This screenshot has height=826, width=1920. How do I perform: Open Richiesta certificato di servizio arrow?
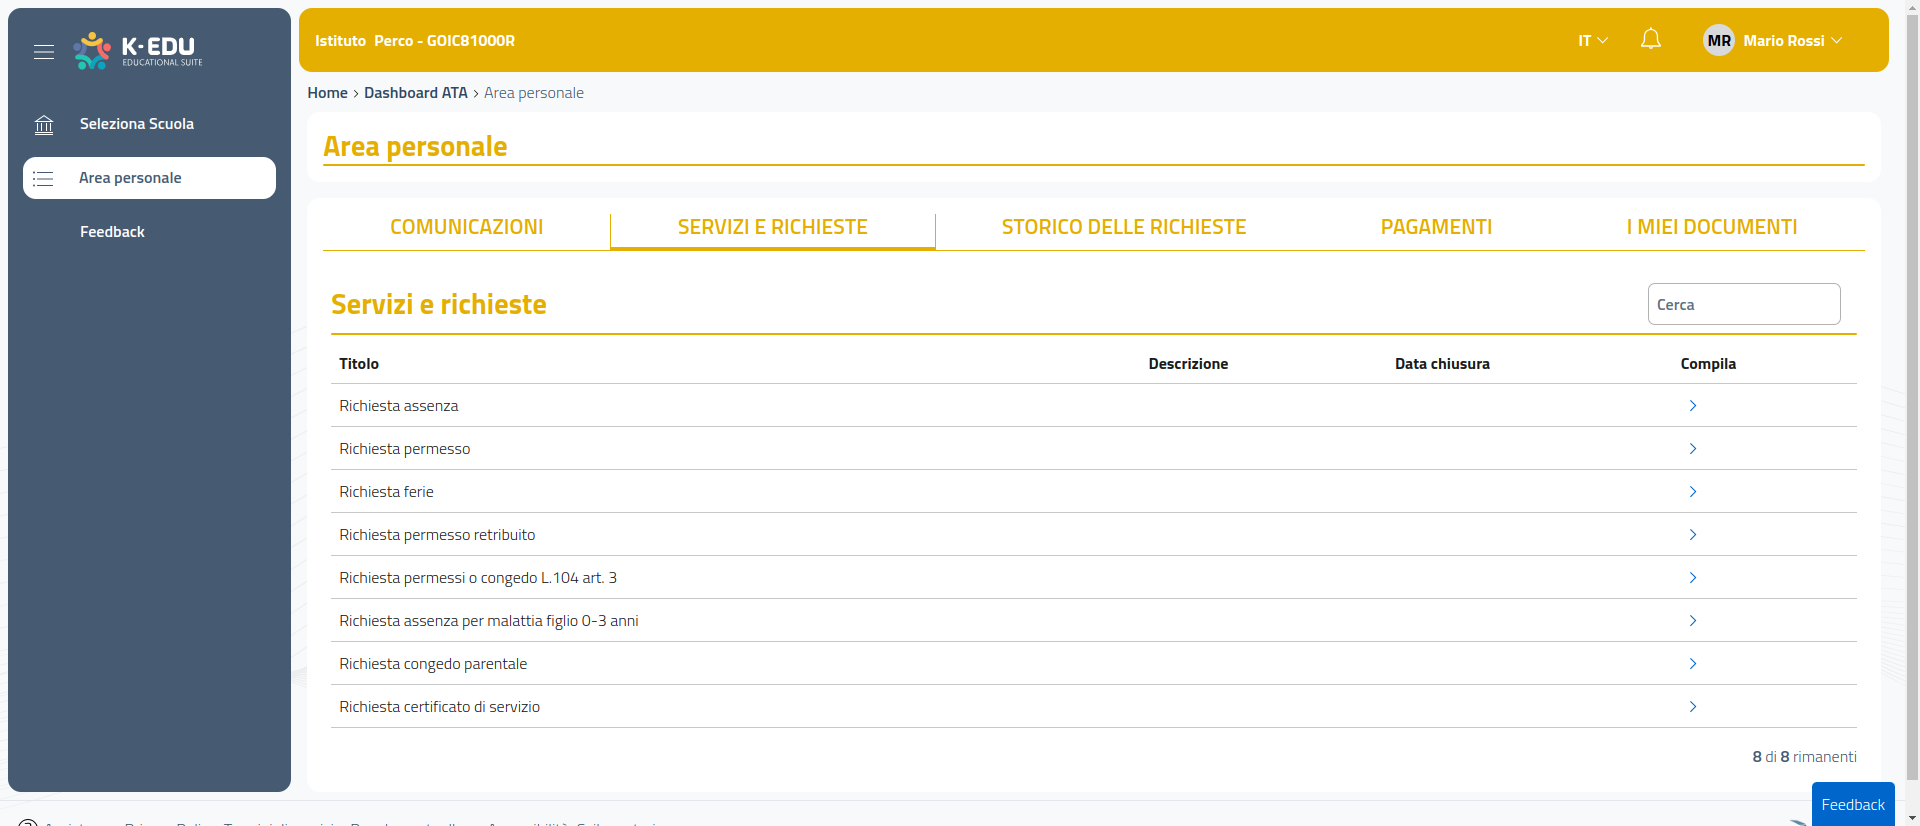[x=1692, y=707]
